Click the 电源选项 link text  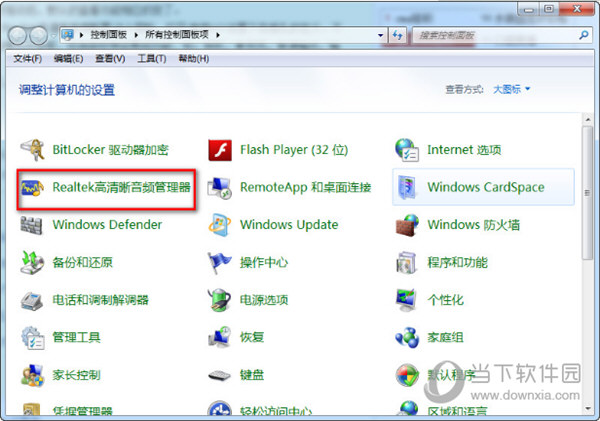264,300
